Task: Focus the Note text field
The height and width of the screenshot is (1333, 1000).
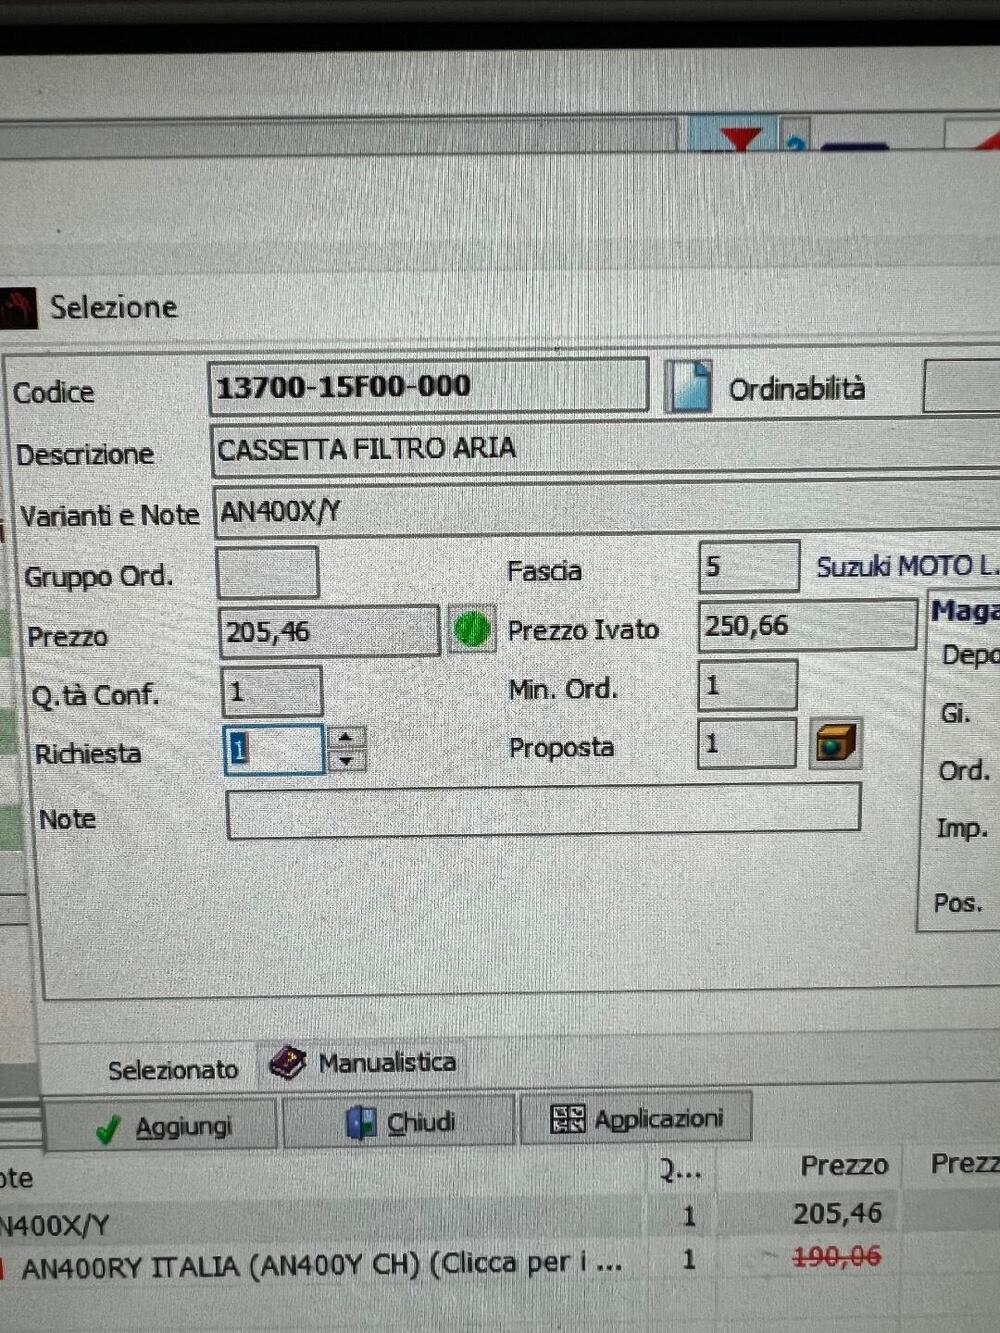Action: (543, 808)
